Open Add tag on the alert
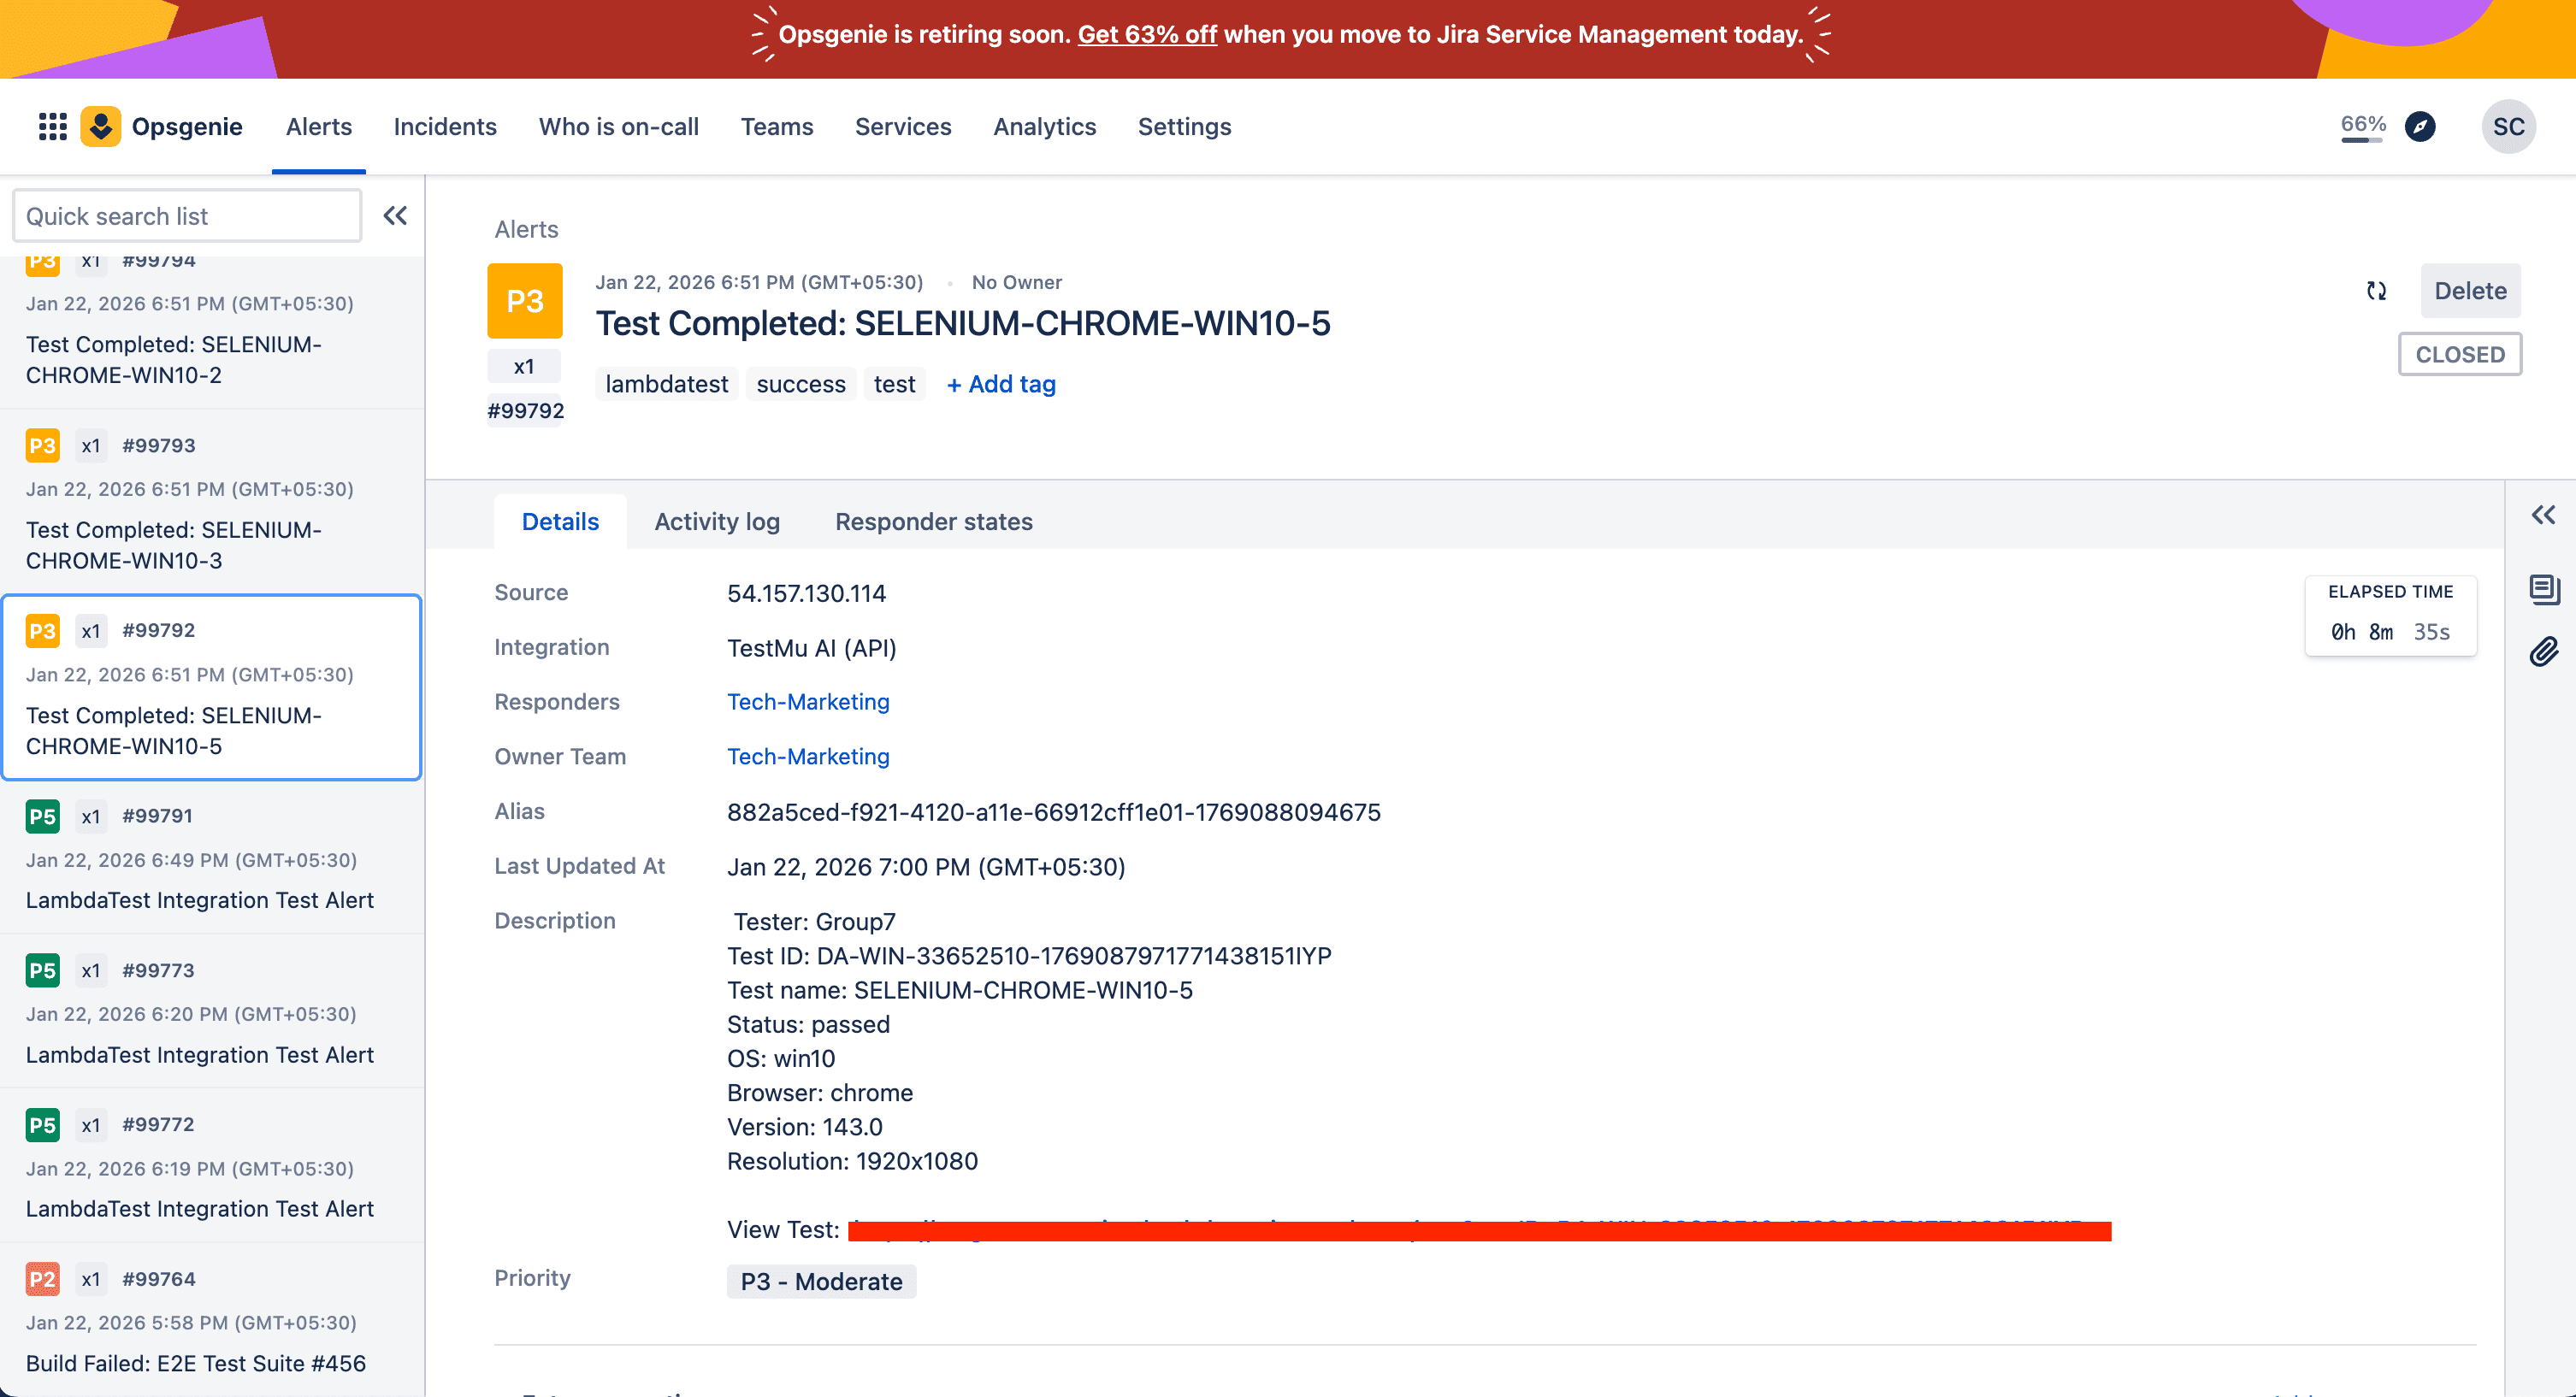Image resolution: width=2576 pixels, height=1397 pixels. [1000, 384]
